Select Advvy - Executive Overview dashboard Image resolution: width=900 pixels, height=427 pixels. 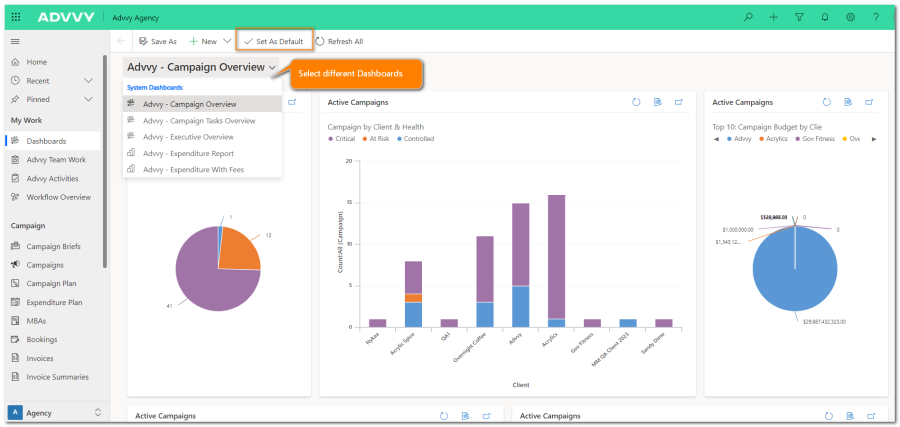pos(187,137)
